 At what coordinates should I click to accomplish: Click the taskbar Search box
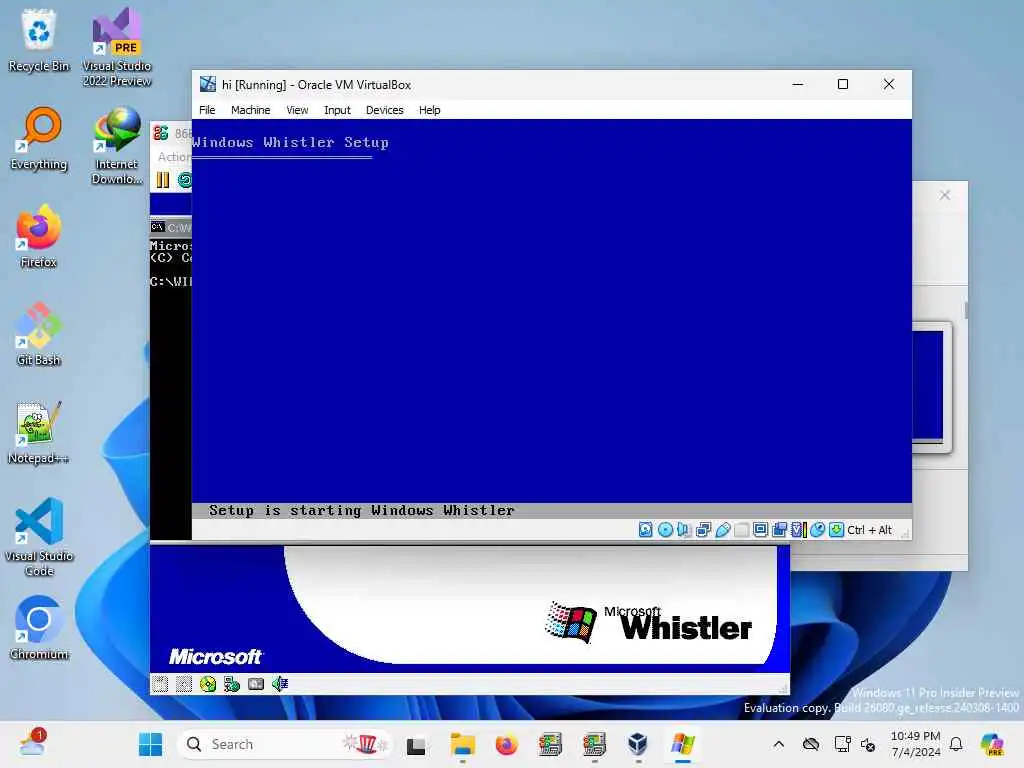point(285,744)
